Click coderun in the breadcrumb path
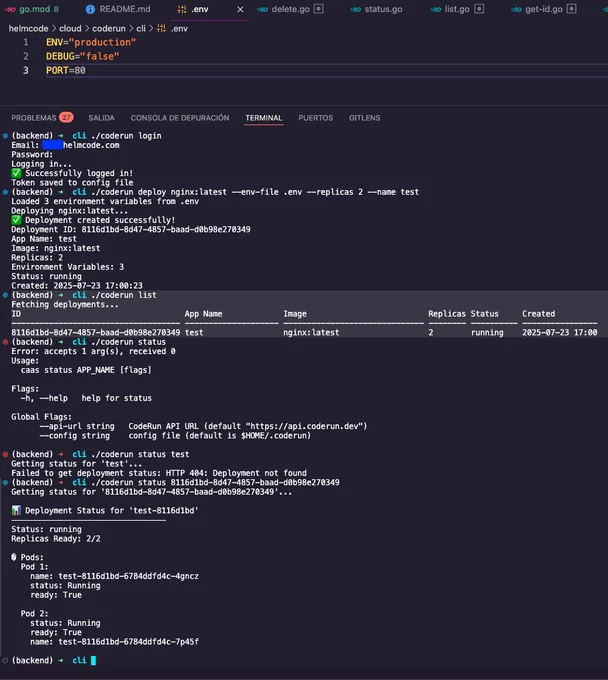Screen dimensions: 608x680 pos(109,29)
